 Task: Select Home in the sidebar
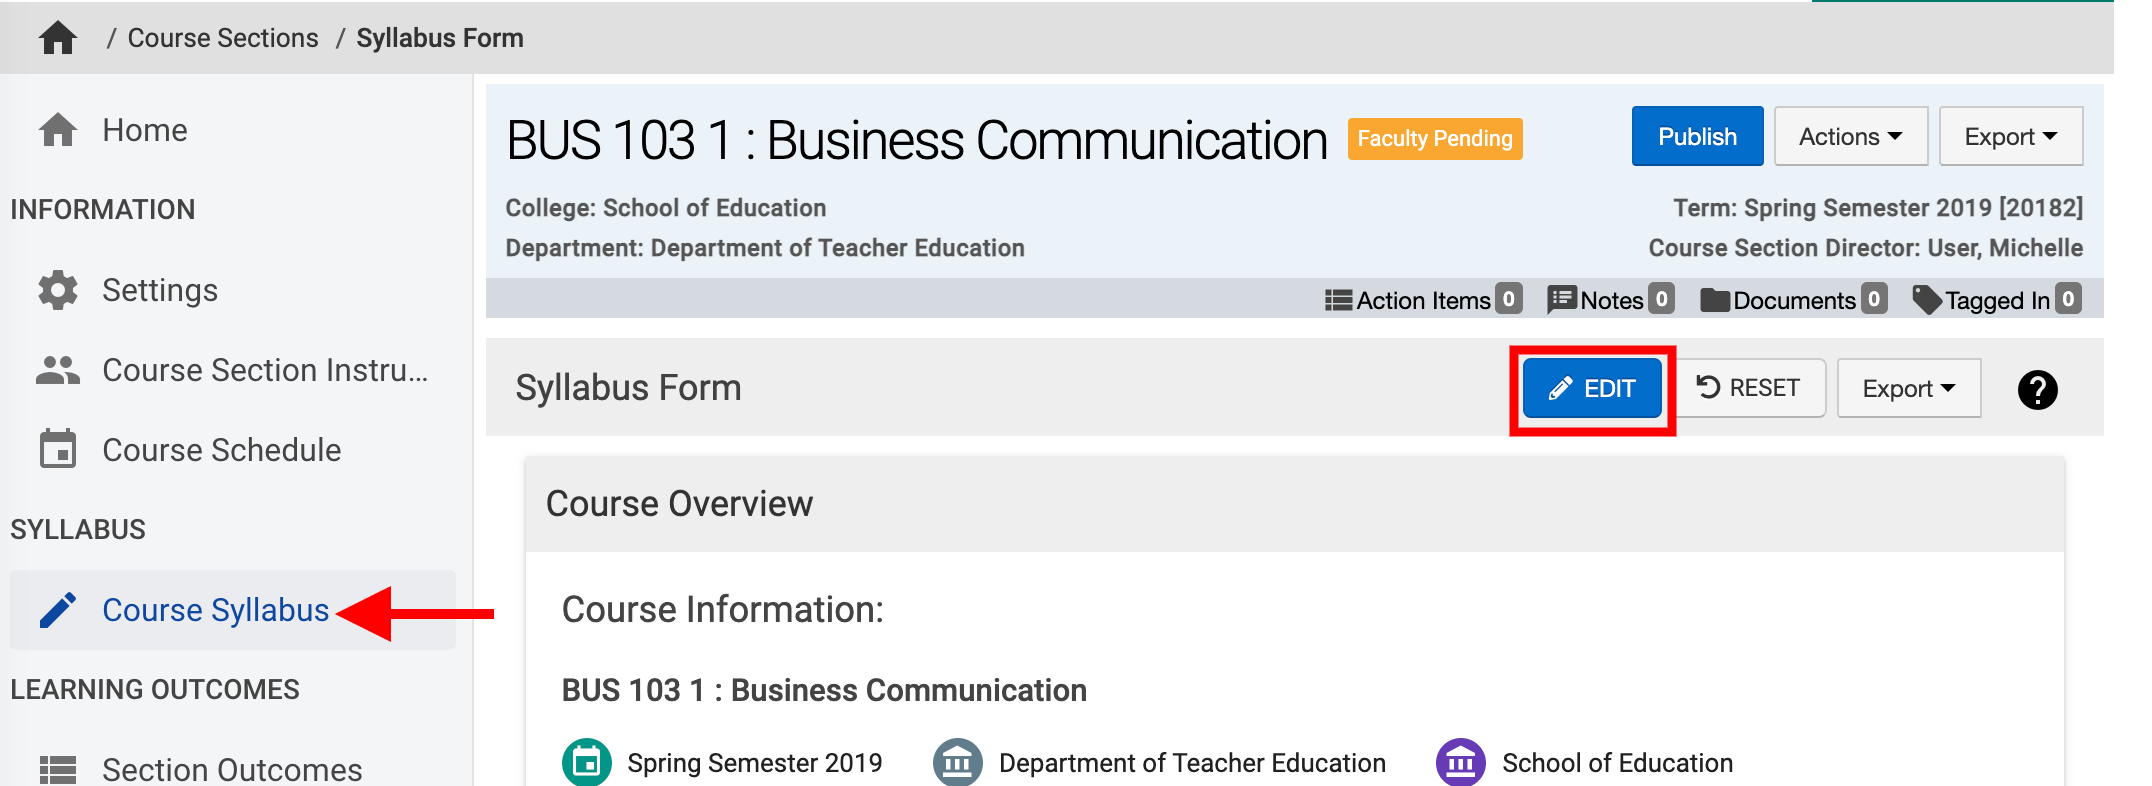coord(145,130)
